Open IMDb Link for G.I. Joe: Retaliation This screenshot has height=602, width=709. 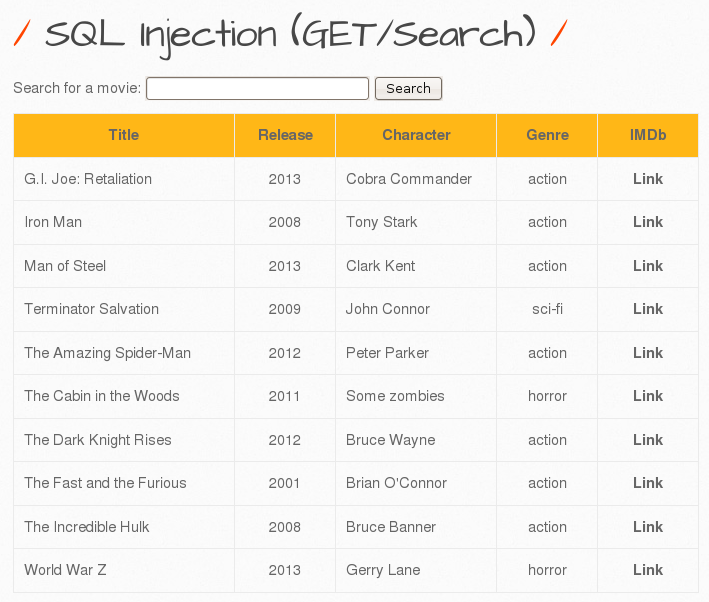(648, 179)
